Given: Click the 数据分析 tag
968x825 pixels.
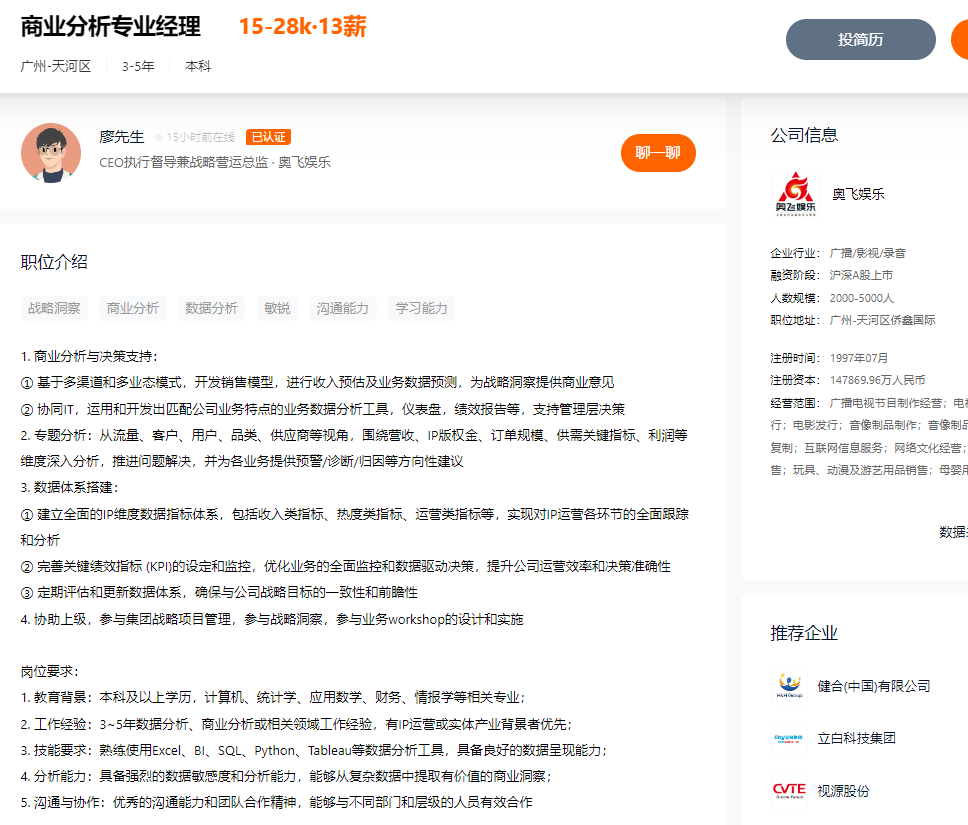Looking at the screenshot, I should (211, 308).
